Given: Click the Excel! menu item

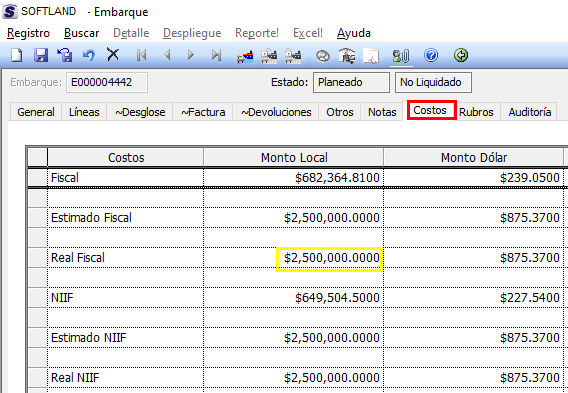Looking at the screenshot, I should pyautogui.click(x=308, y=33).
